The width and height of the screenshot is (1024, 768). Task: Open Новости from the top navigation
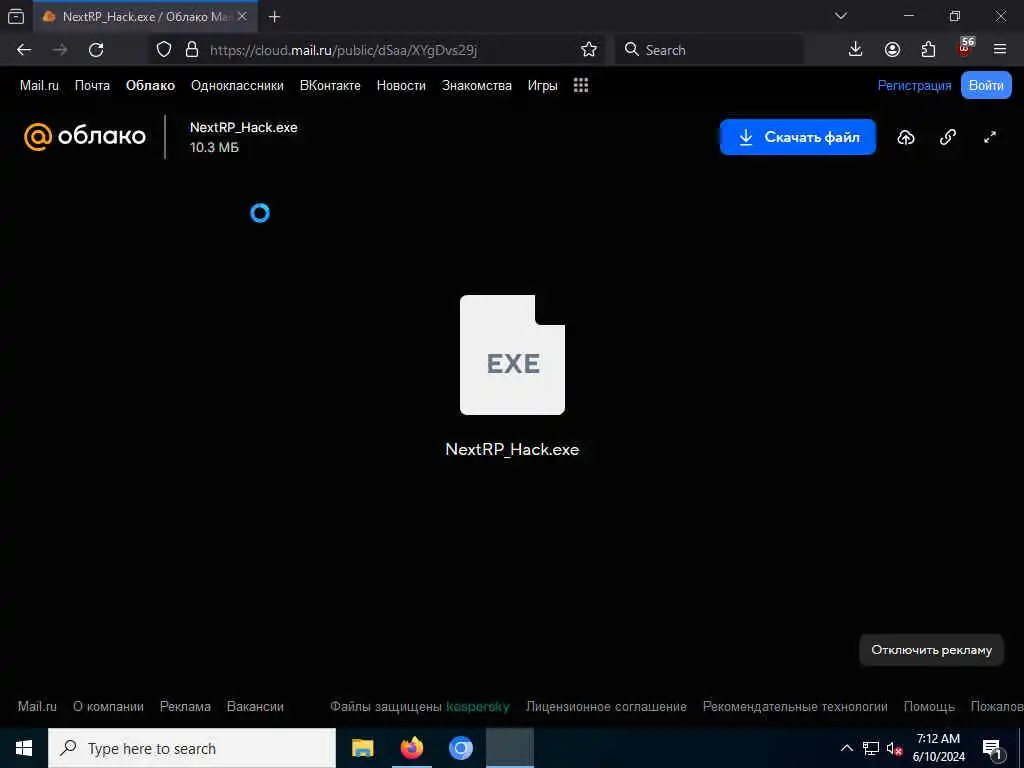401,86
